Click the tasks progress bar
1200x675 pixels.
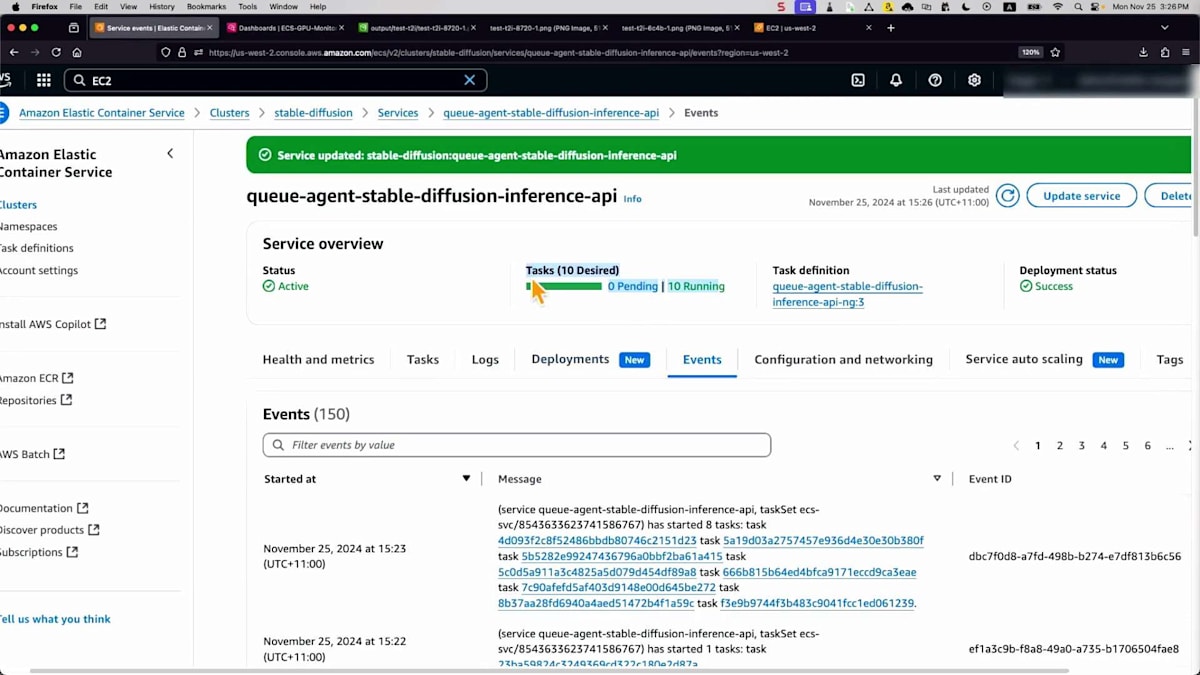(564, 287)
